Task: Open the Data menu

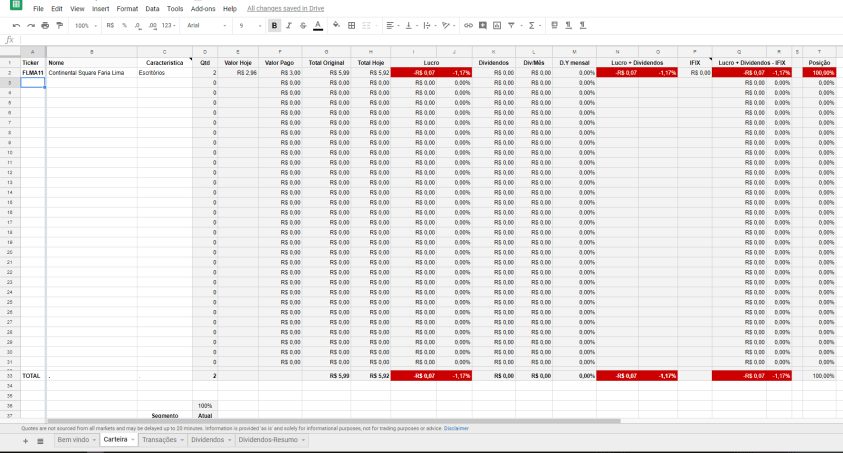Action: pyautogui.click(x=152, y=9)
